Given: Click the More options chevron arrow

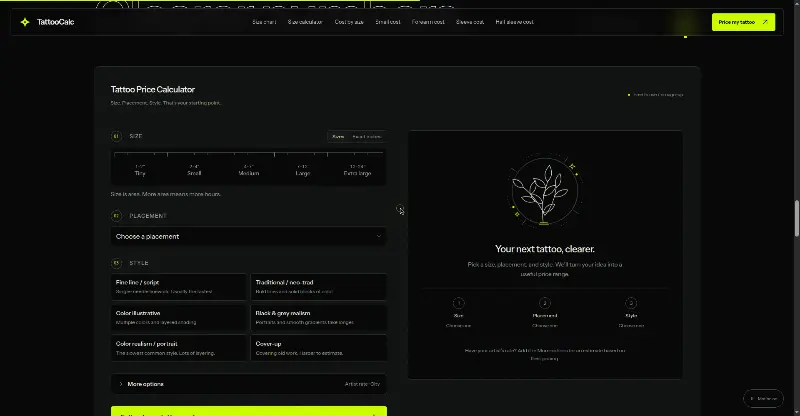Looking at the screenshot, I should (x=120, y=384).
